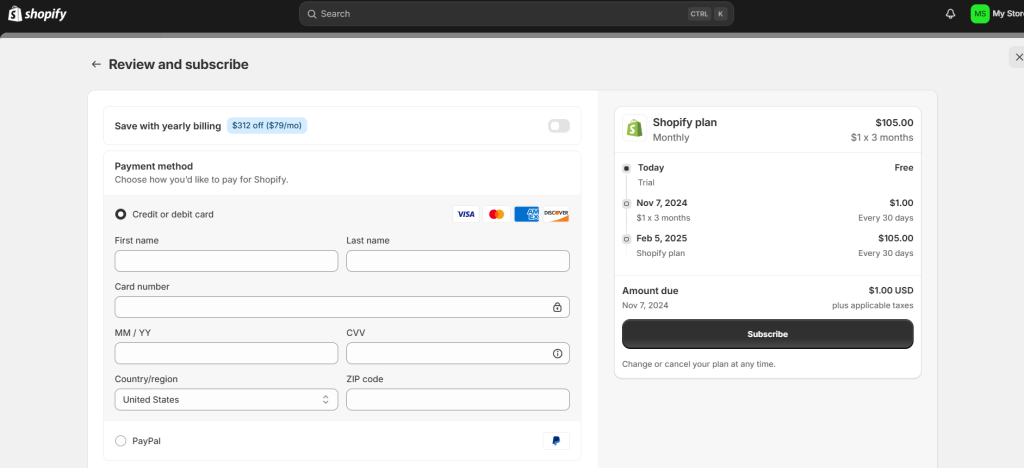This screenshot has height=468, width=1024.
Task: Focus the top Search bar
Action: (x=516, y=14)
